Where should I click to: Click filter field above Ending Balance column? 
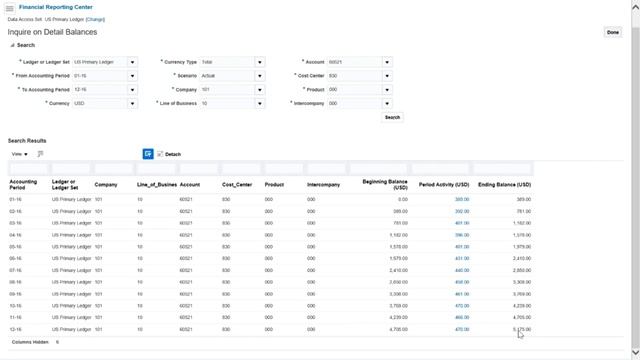pyautogui.click(x=502, y=169)
